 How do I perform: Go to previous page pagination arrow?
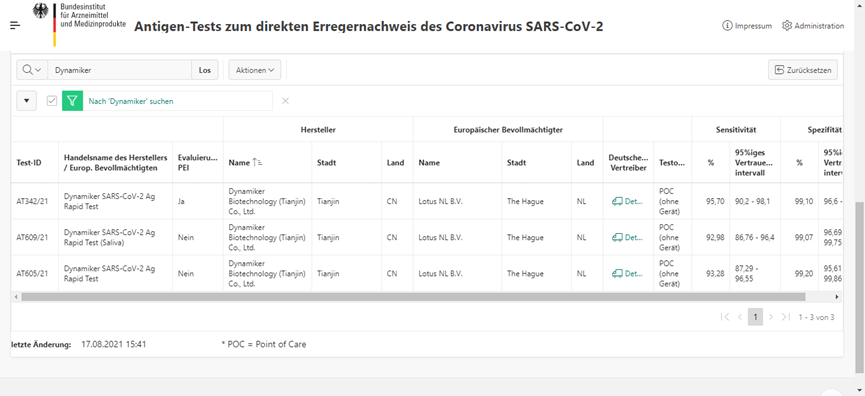coord(740,317)
